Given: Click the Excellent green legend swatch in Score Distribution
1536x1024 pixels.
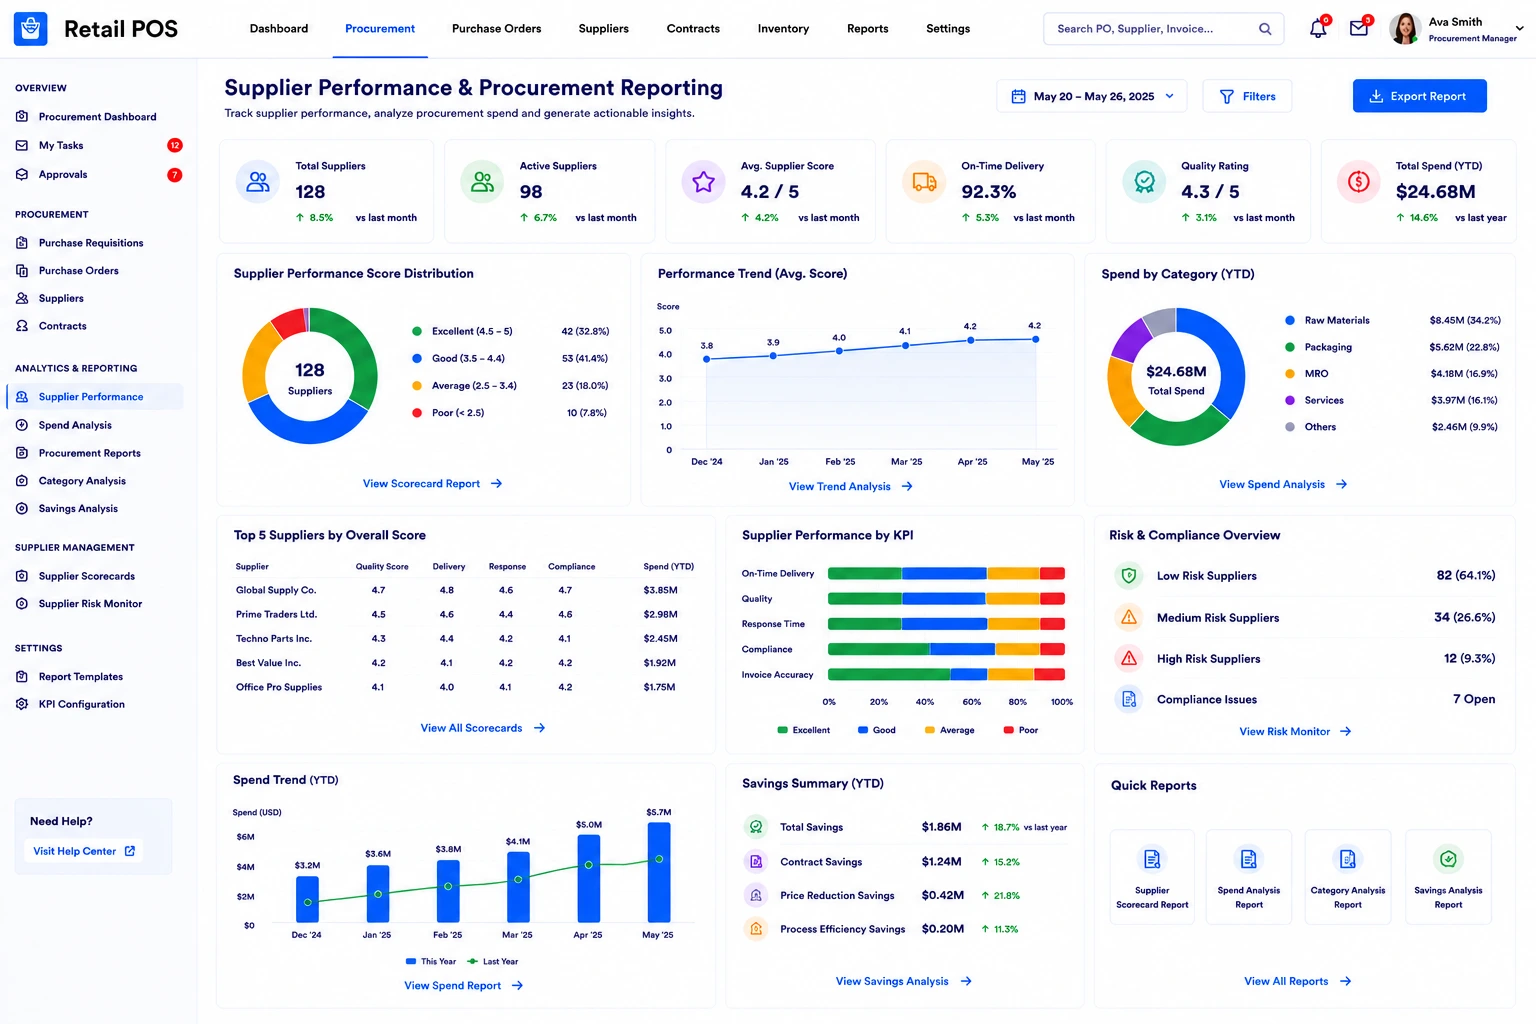Looking at the screenshot, I should (x=417, y=331).
